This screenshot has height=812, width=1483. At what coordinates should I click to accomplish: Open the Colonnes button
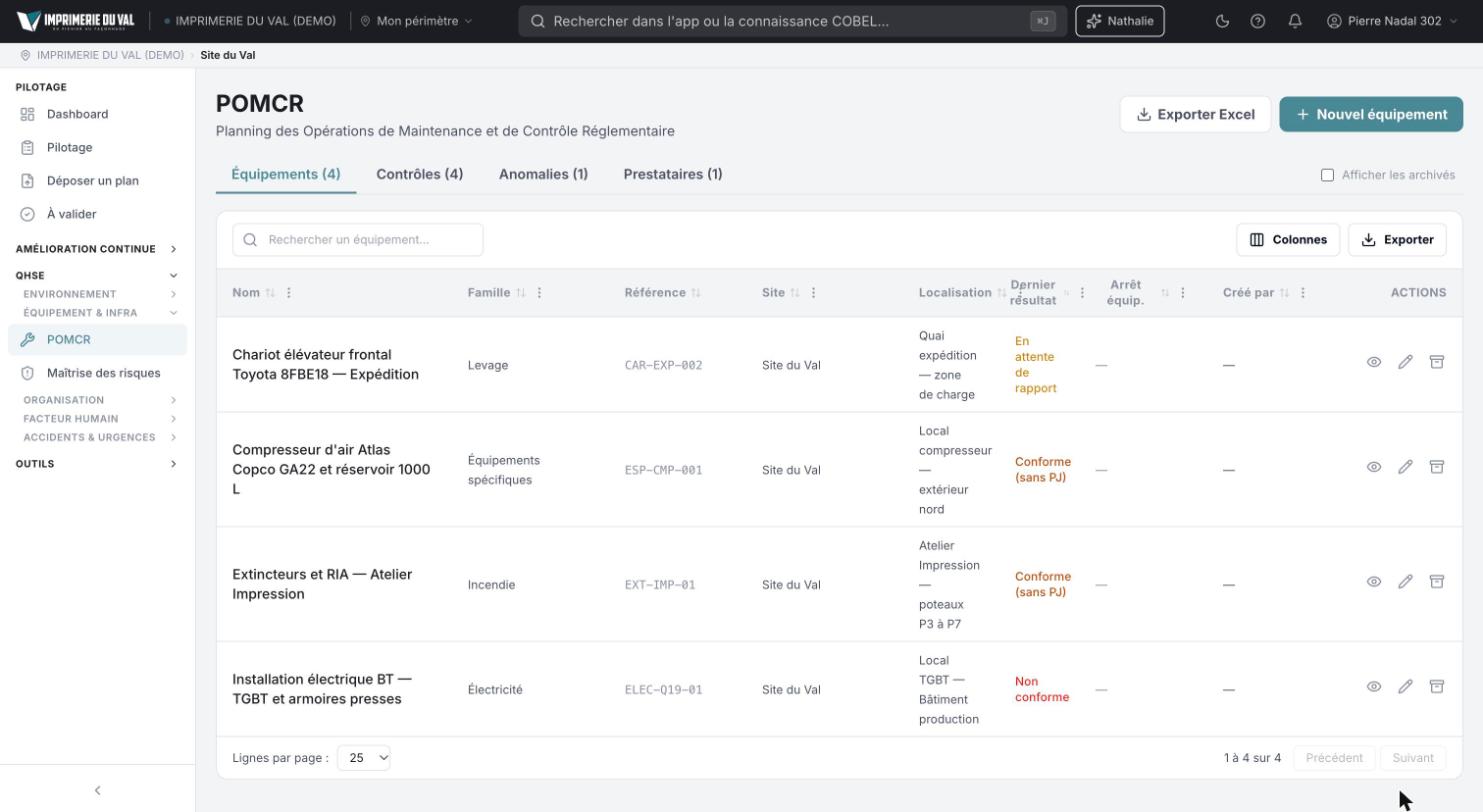coord(1288,240)
